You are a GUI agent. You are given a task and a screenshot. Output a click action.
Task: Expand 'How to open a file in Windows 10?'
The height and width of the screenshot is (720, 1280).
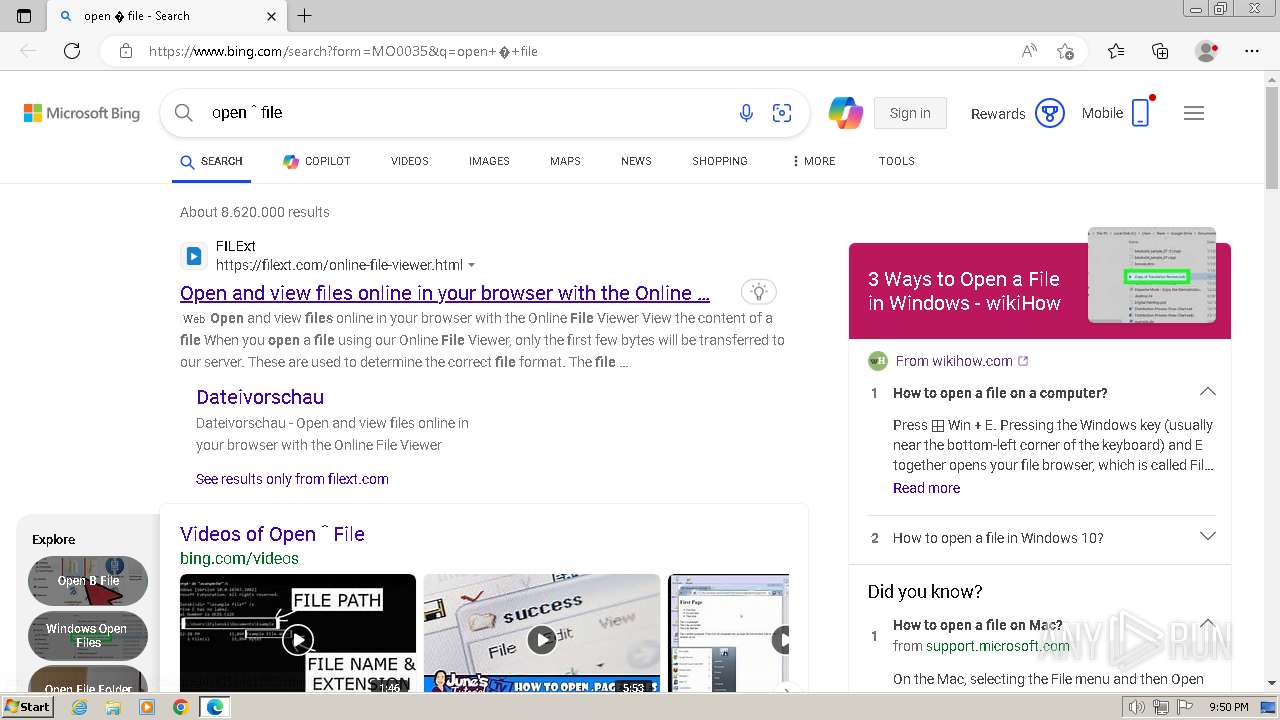1208,537
